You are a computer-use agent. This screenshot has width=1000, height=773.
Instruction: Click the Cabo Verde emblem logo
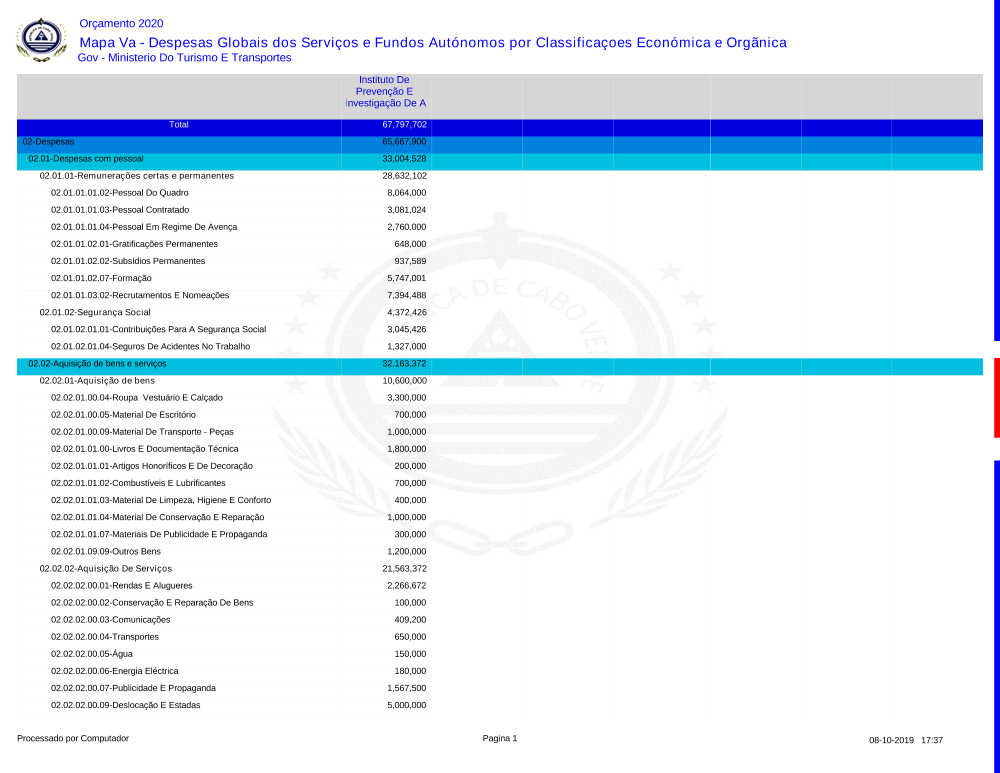pos(40,39)
